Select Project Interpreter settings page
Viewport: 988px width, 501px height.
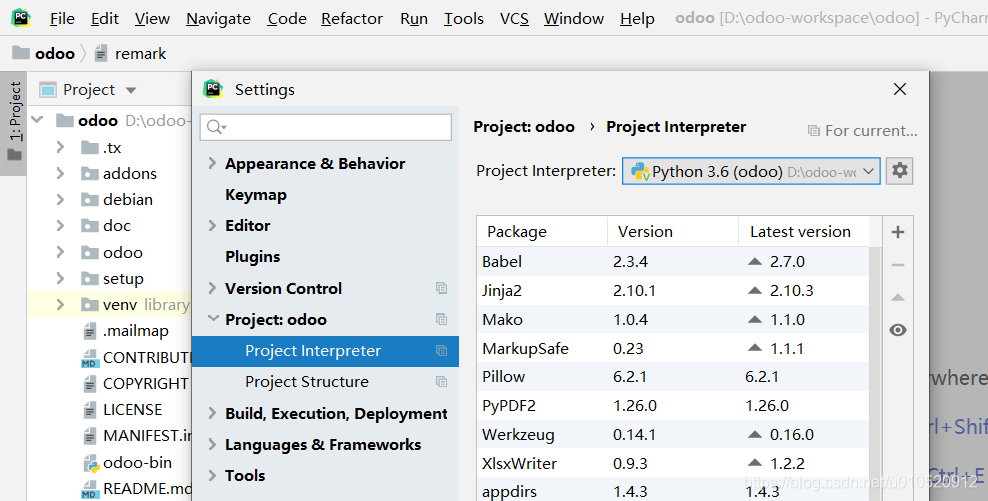tap(325, 351)
